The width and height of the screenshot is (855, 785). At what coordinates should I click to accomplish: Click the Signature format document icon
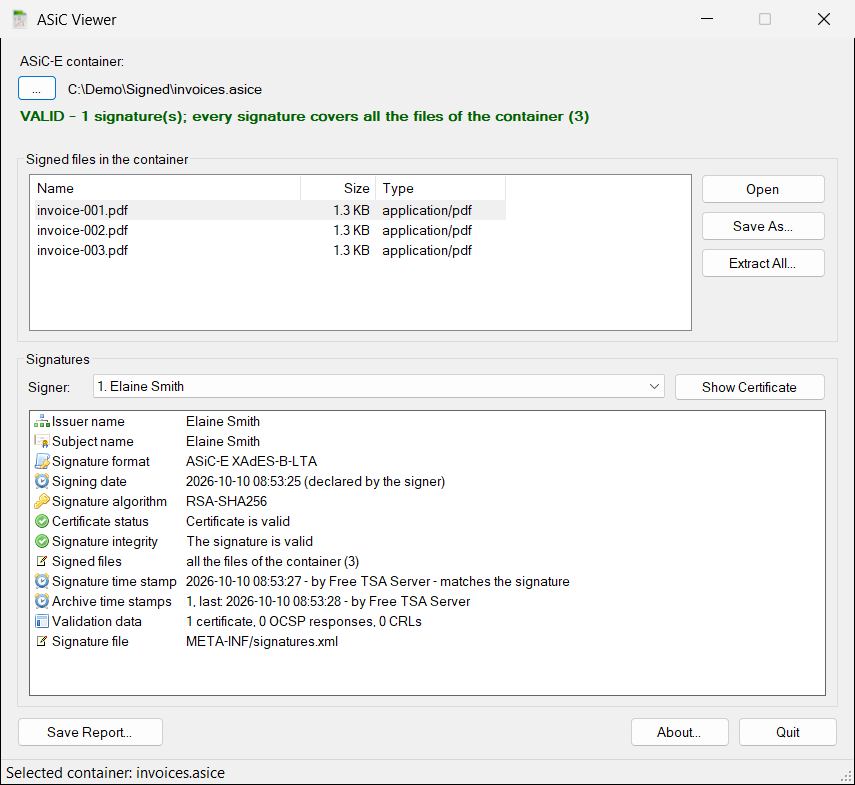click(x=42, y=461)
